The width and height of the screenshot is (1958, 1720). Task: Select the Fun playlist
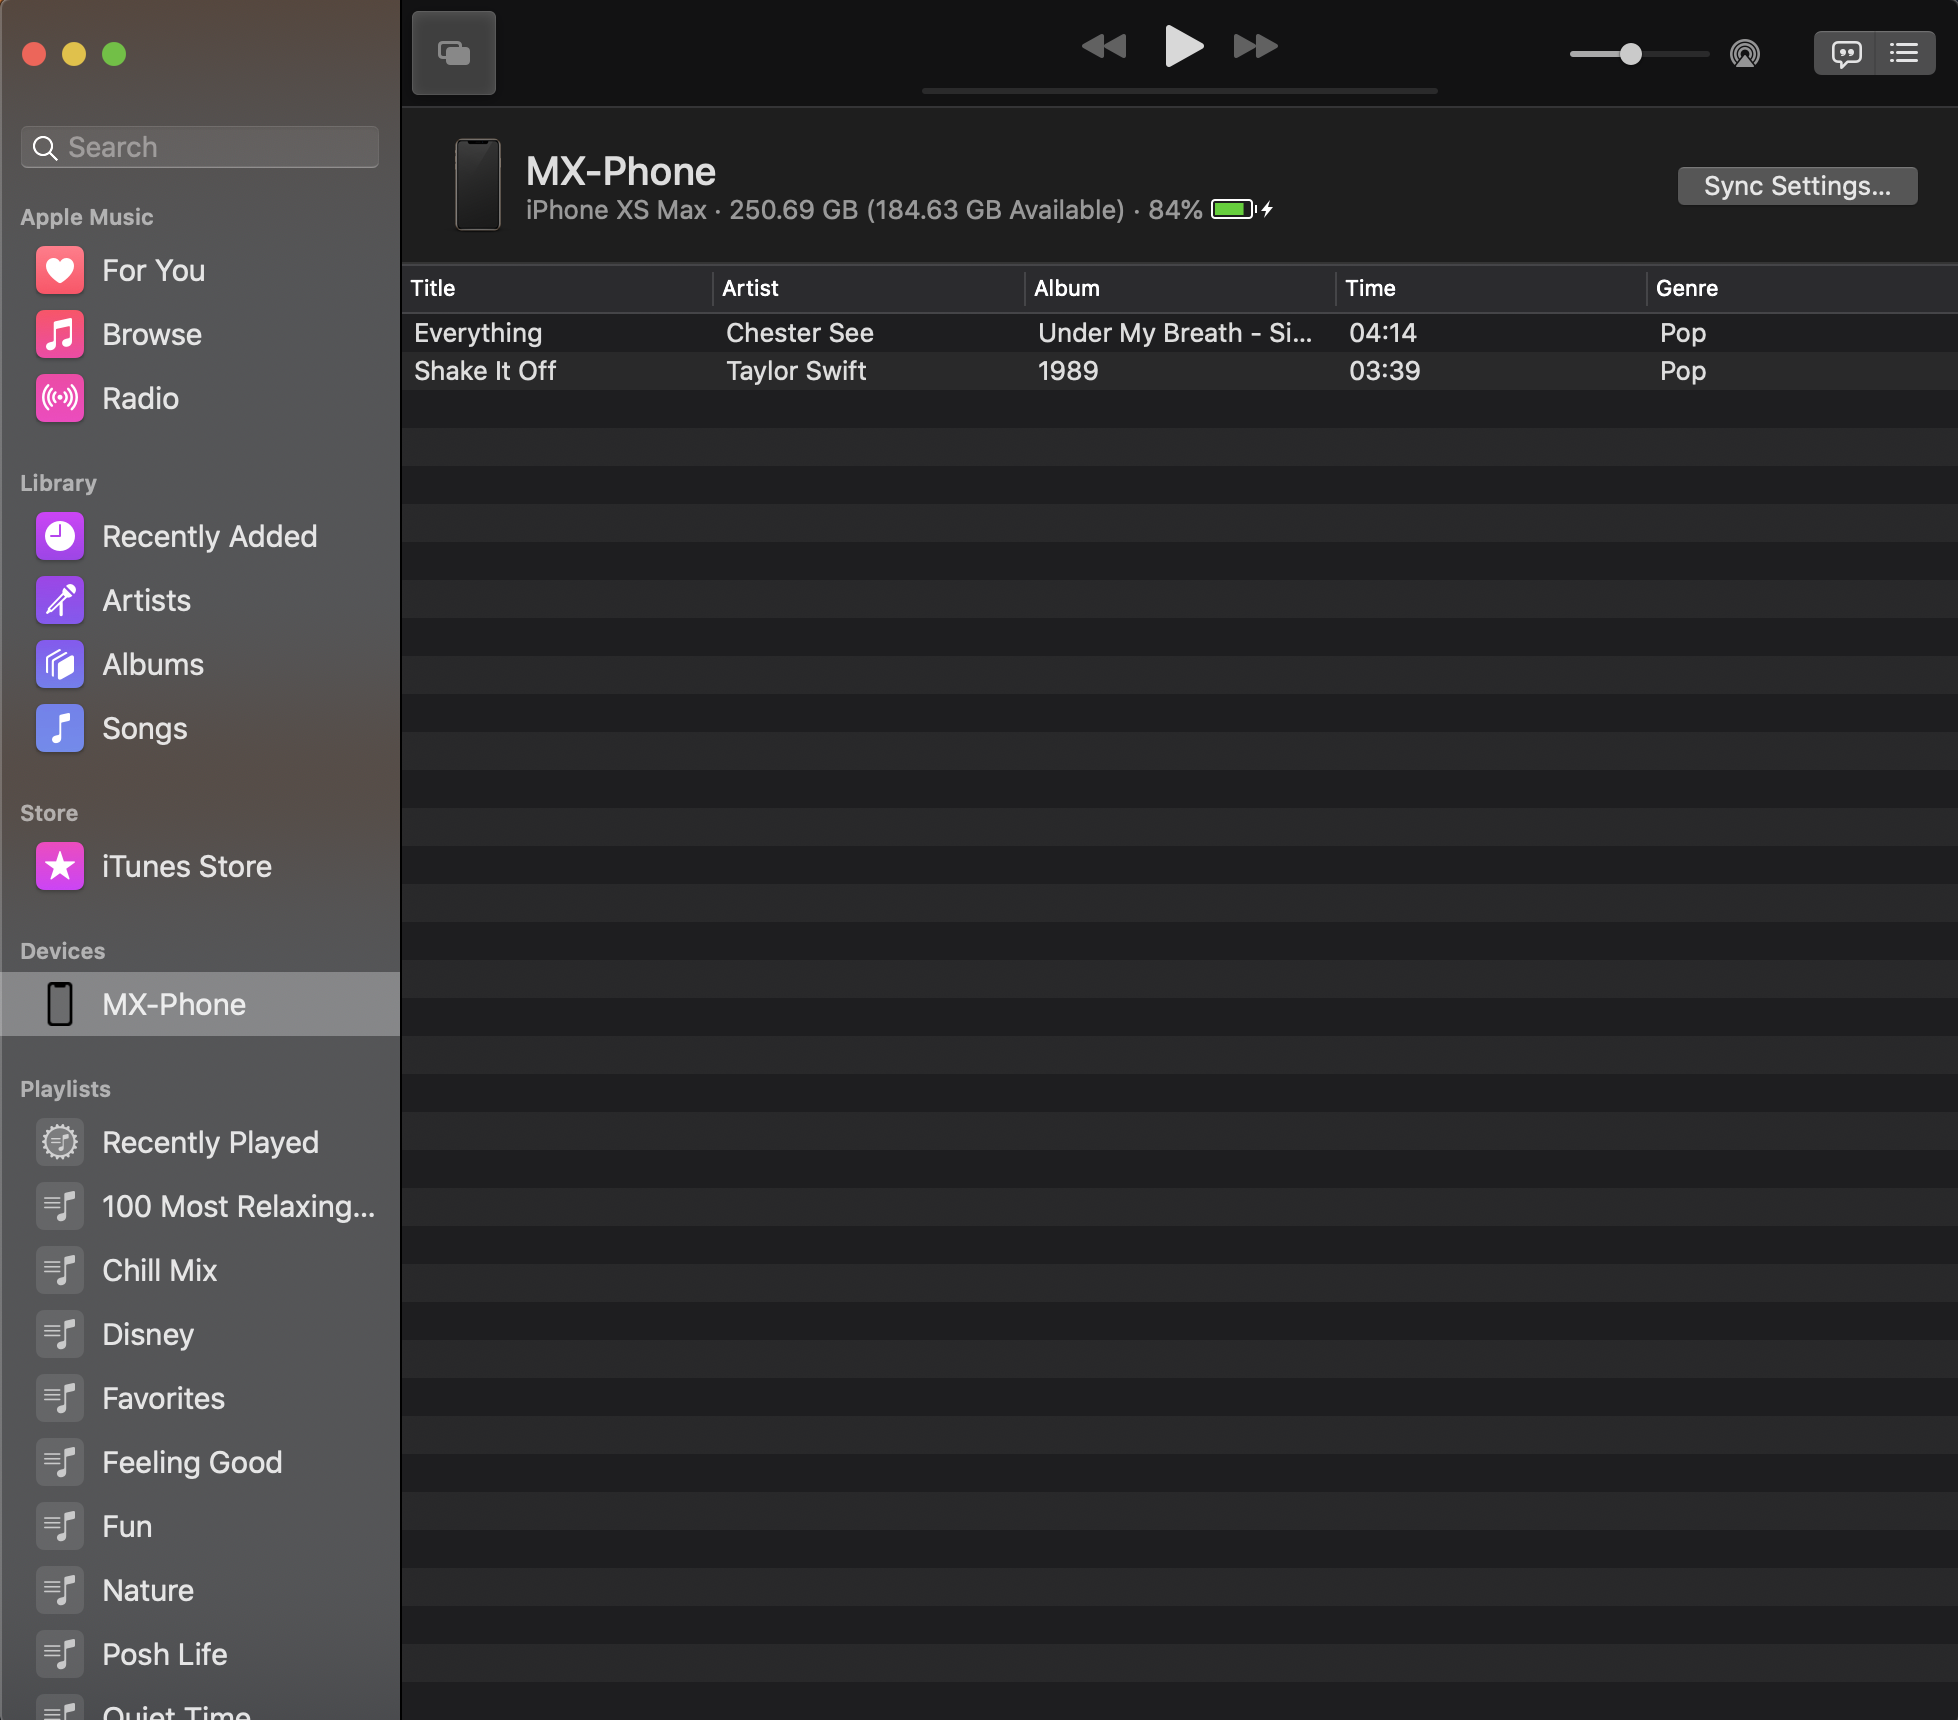tap(200, 1526)
